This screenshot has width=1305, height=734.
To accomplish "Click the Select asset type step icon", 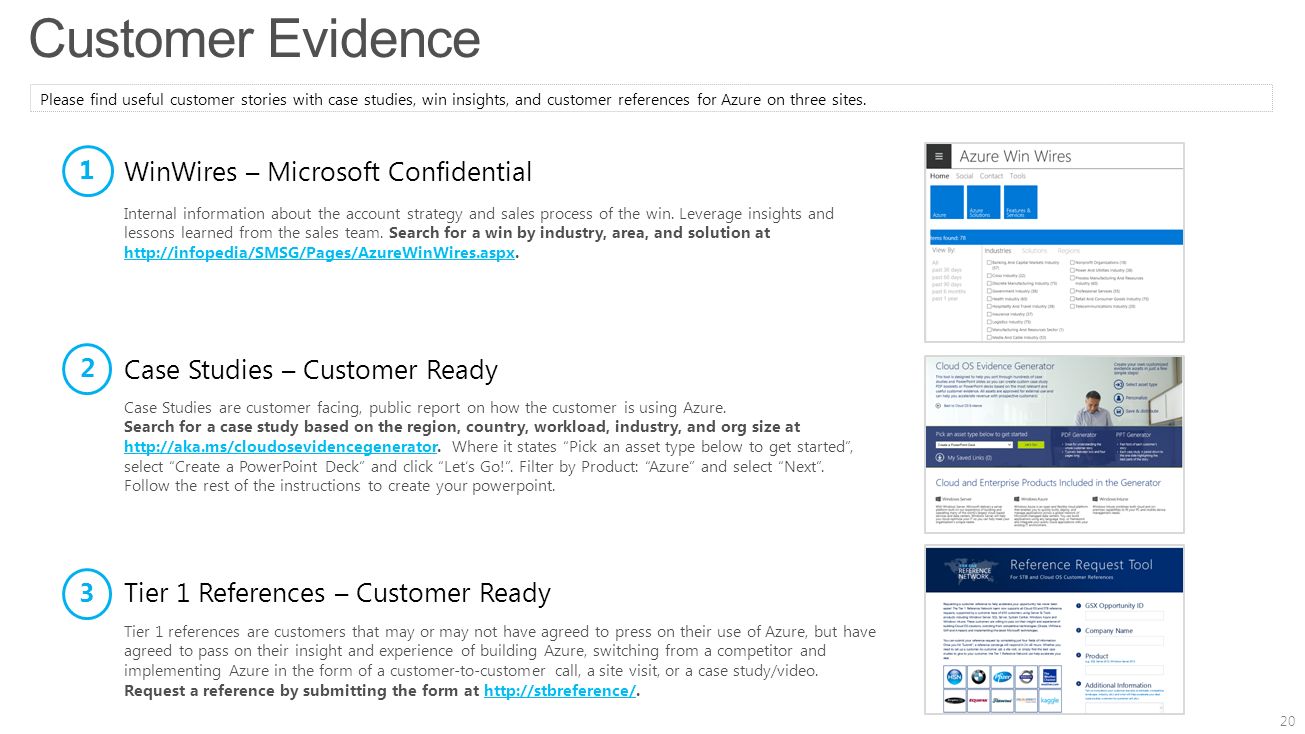I will (x=1118, y=384).
